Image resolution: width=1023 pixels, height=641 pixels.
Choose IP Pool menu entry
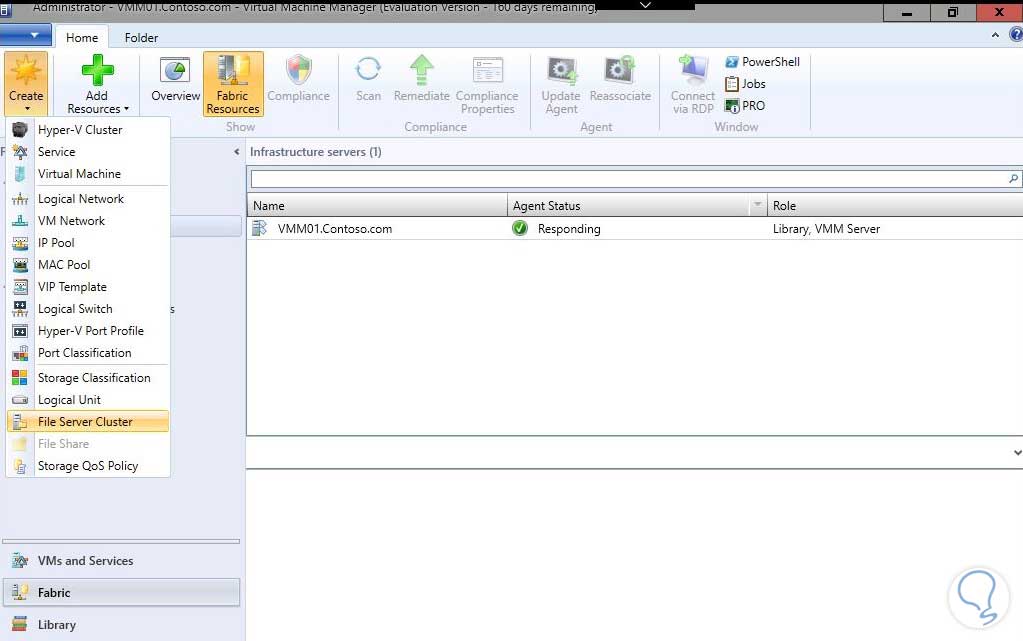(x=88, y=243)
